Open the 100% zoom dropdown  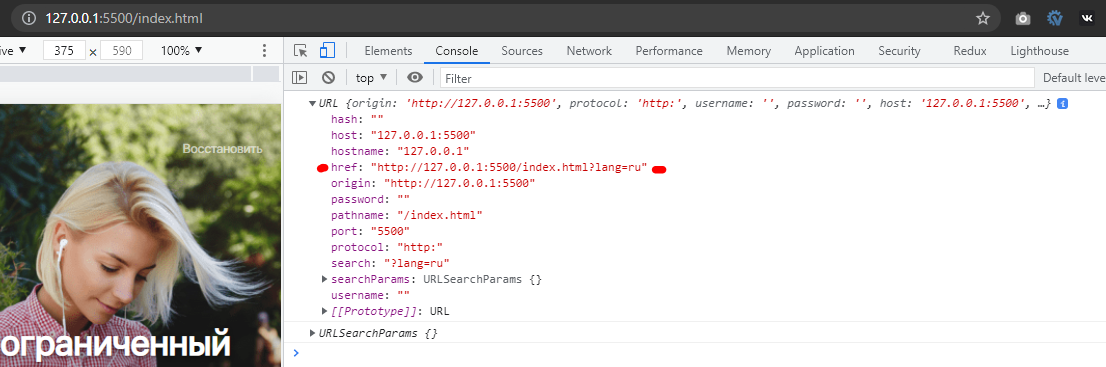[x=181, y=51]
